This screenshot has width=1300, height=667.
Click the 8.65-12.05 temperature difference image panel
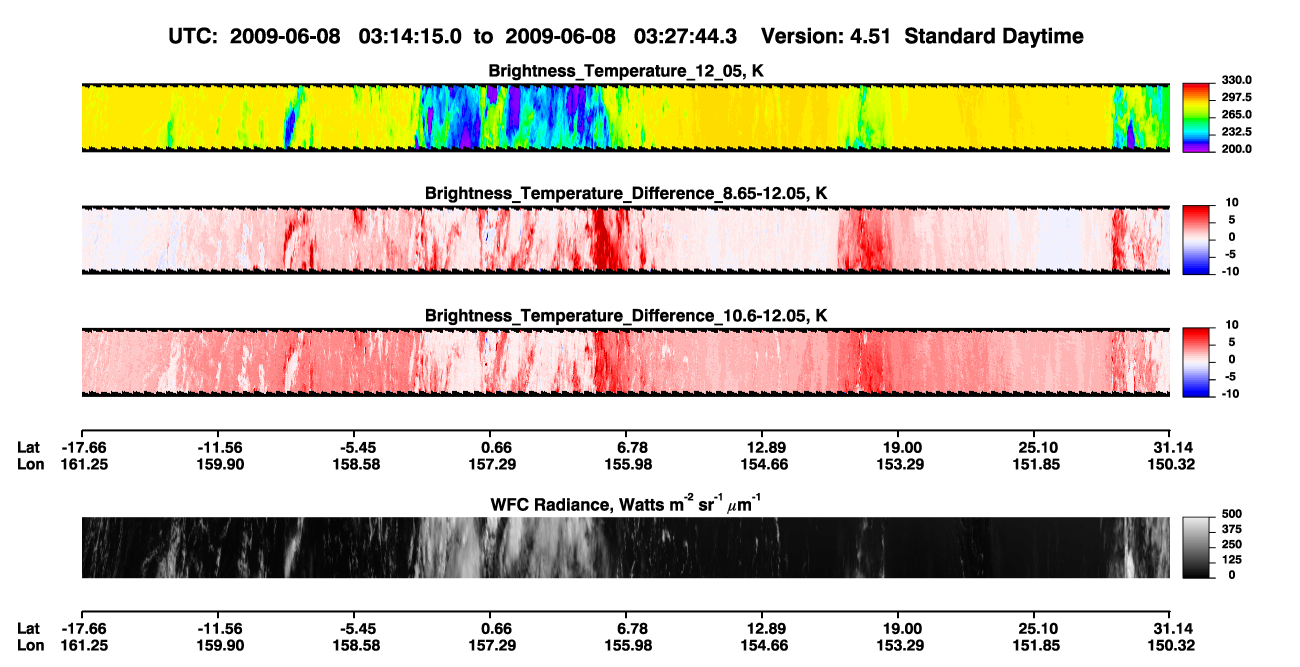point(625,240)
